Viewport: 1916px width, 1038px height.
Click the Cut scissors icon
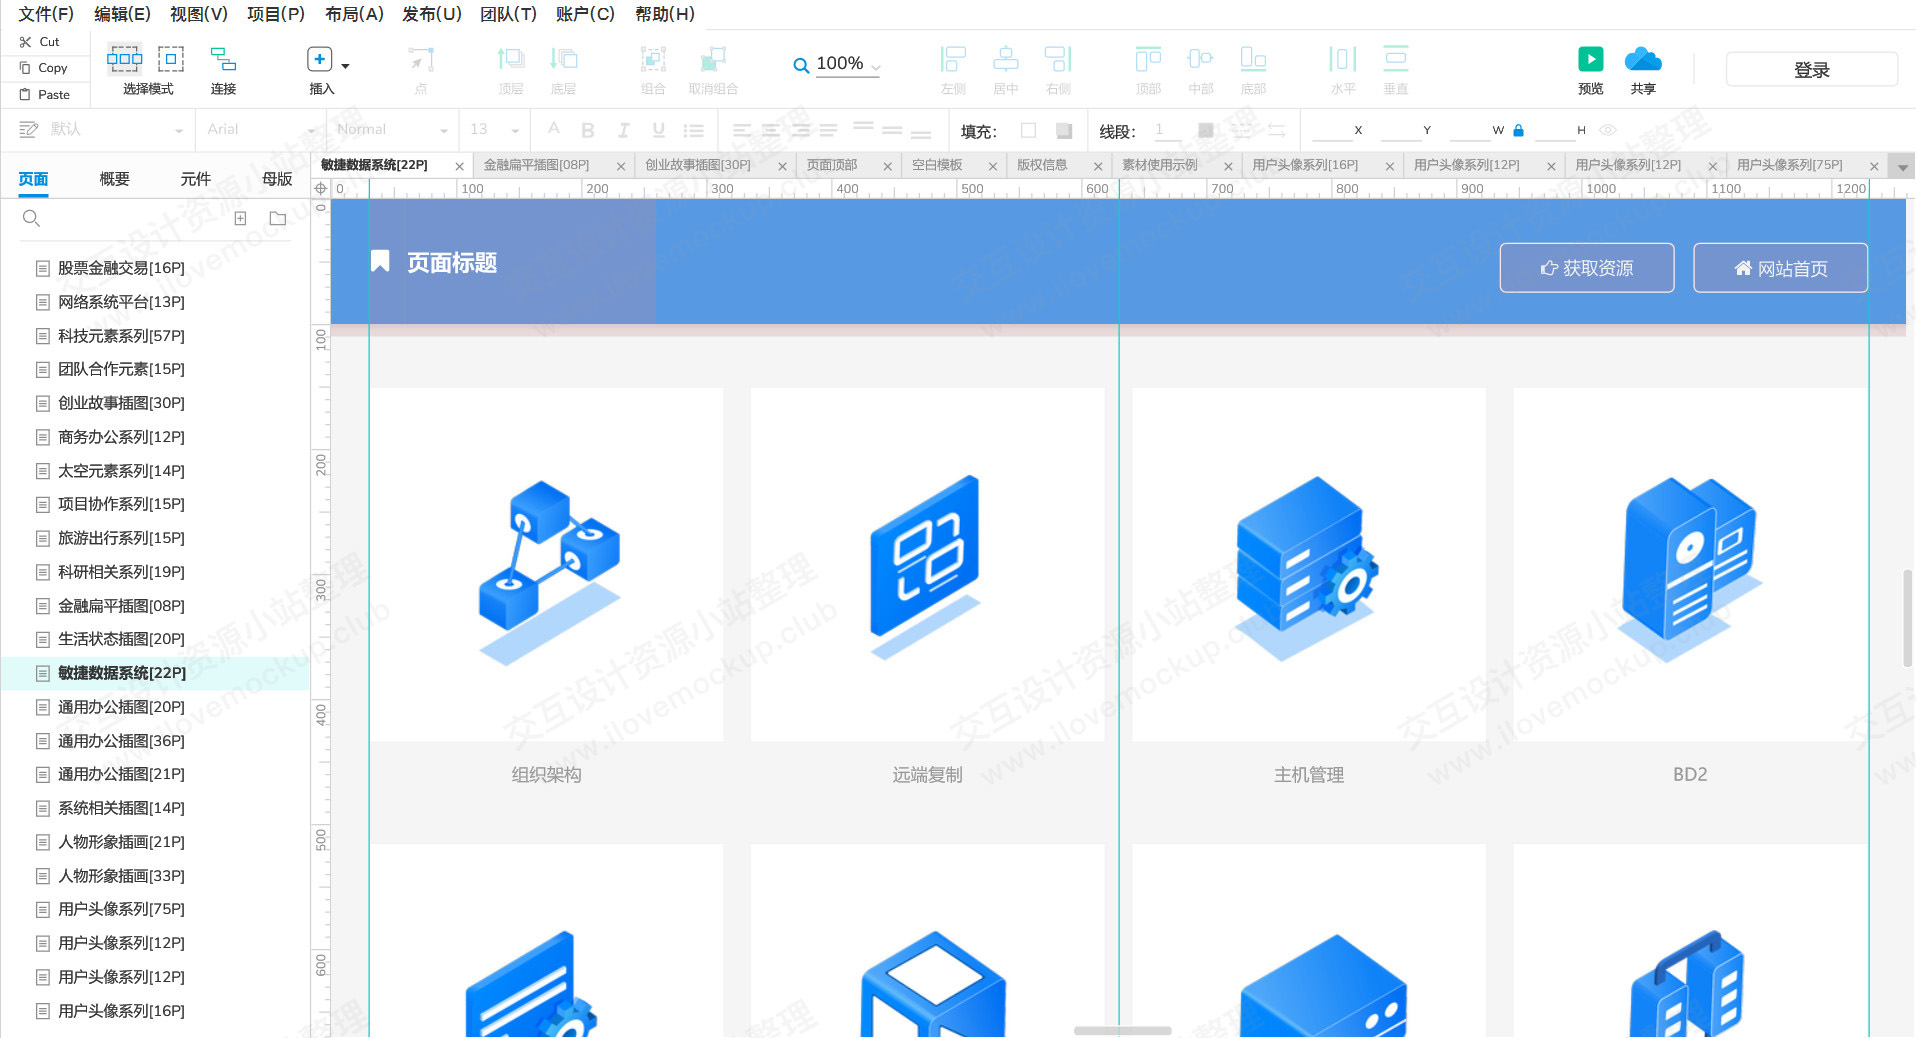(x=26, y=42)
